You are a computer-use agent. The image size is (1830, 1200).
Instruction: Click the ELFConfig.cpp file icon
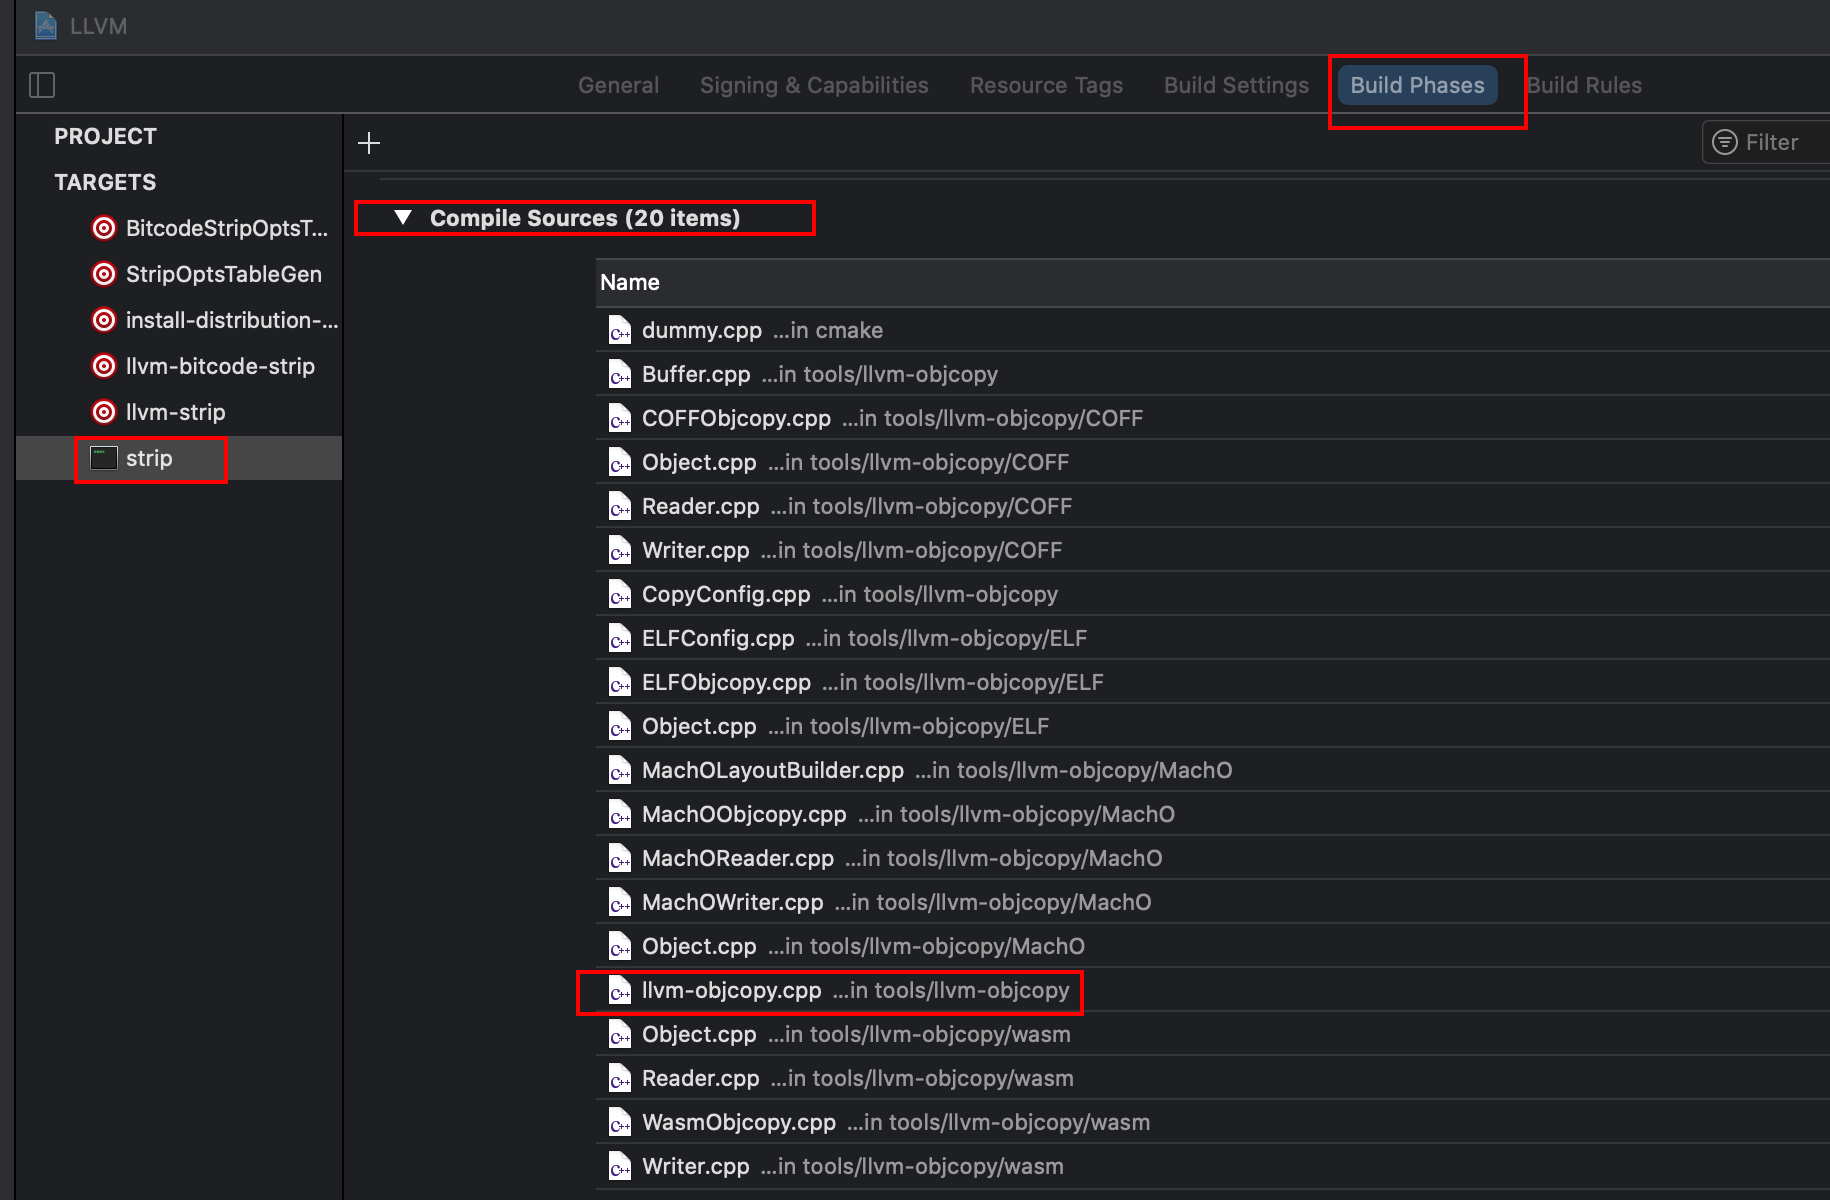[620, 638]
